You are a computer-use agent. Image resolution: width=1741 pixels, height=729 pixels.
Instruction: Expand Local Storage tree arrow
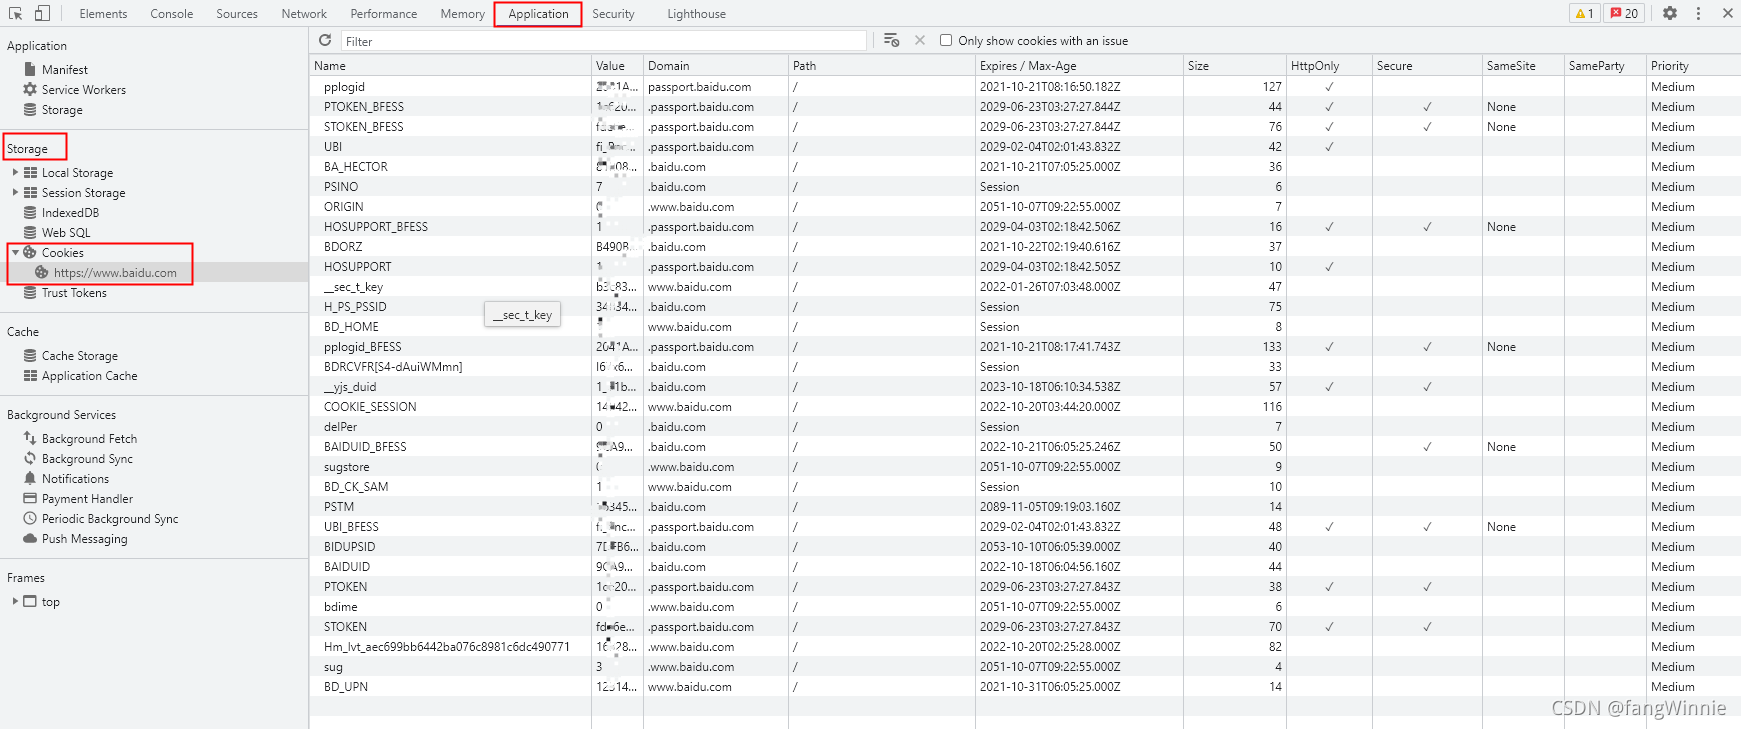[15, 172]
